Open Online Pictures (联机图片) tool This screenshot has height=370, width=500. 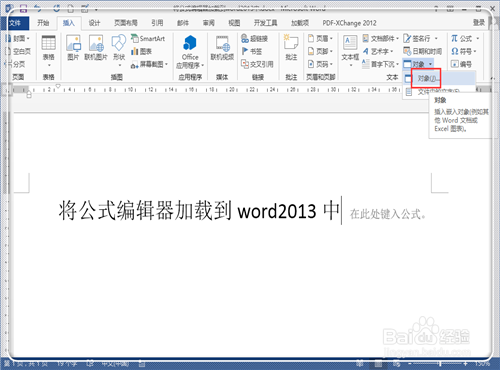(96, 47)
